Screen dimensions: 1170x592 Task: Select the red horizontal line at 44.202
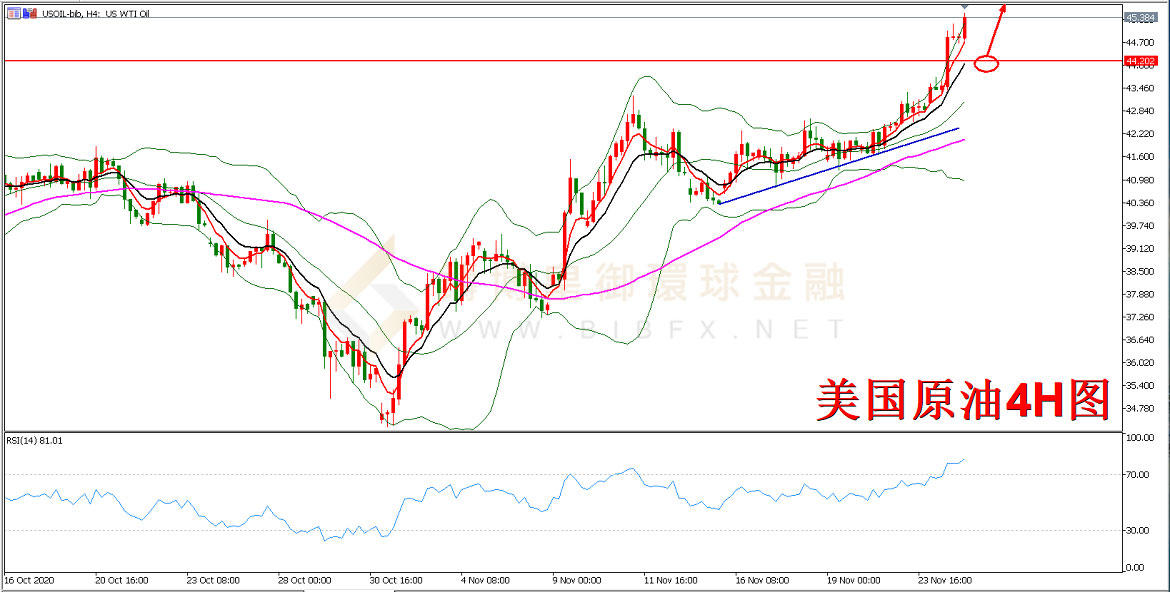point(500,61)
